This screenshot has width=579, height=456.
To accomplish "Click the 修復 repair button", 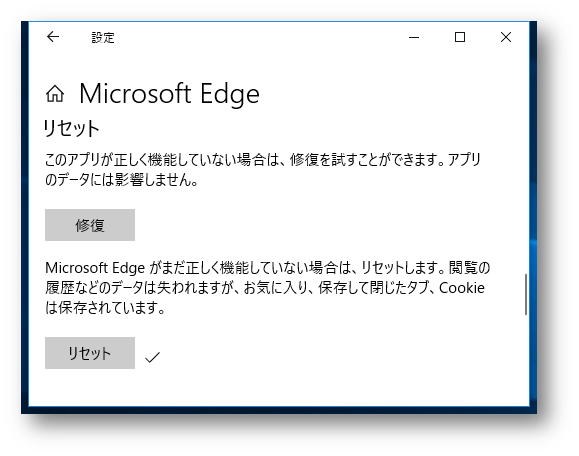I will coord(90,225).
